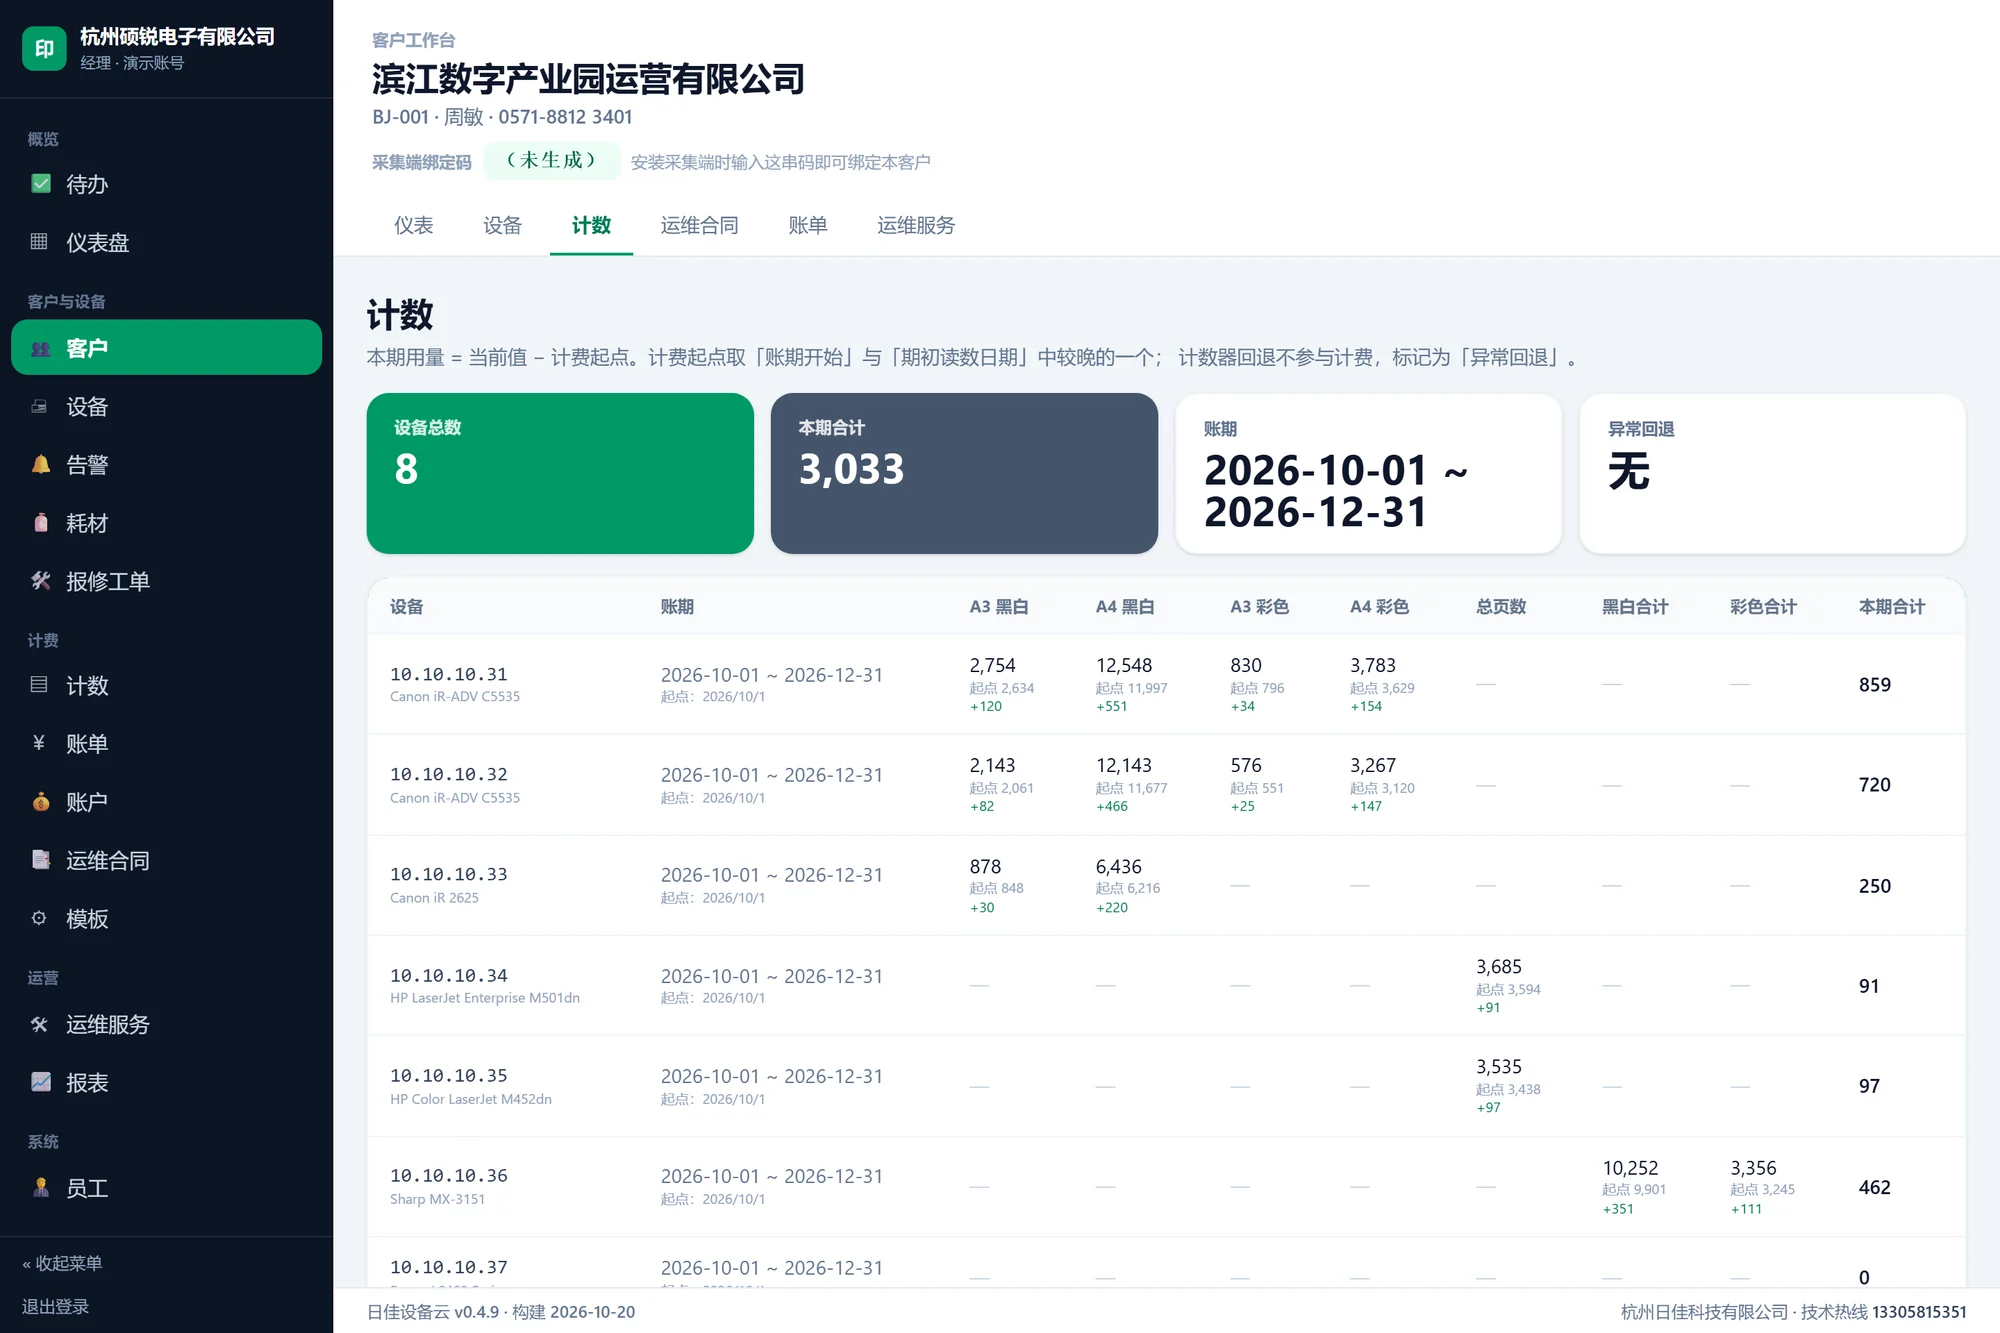Open the 报修工单 tools icon
2000x1333 pixels.
coord(41,580)
